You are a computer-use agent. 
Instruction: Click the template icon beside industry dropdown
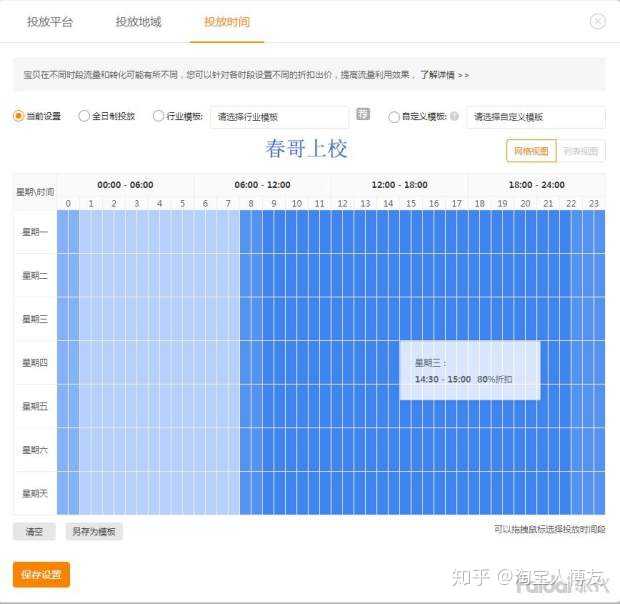click(x=363, y=114)
